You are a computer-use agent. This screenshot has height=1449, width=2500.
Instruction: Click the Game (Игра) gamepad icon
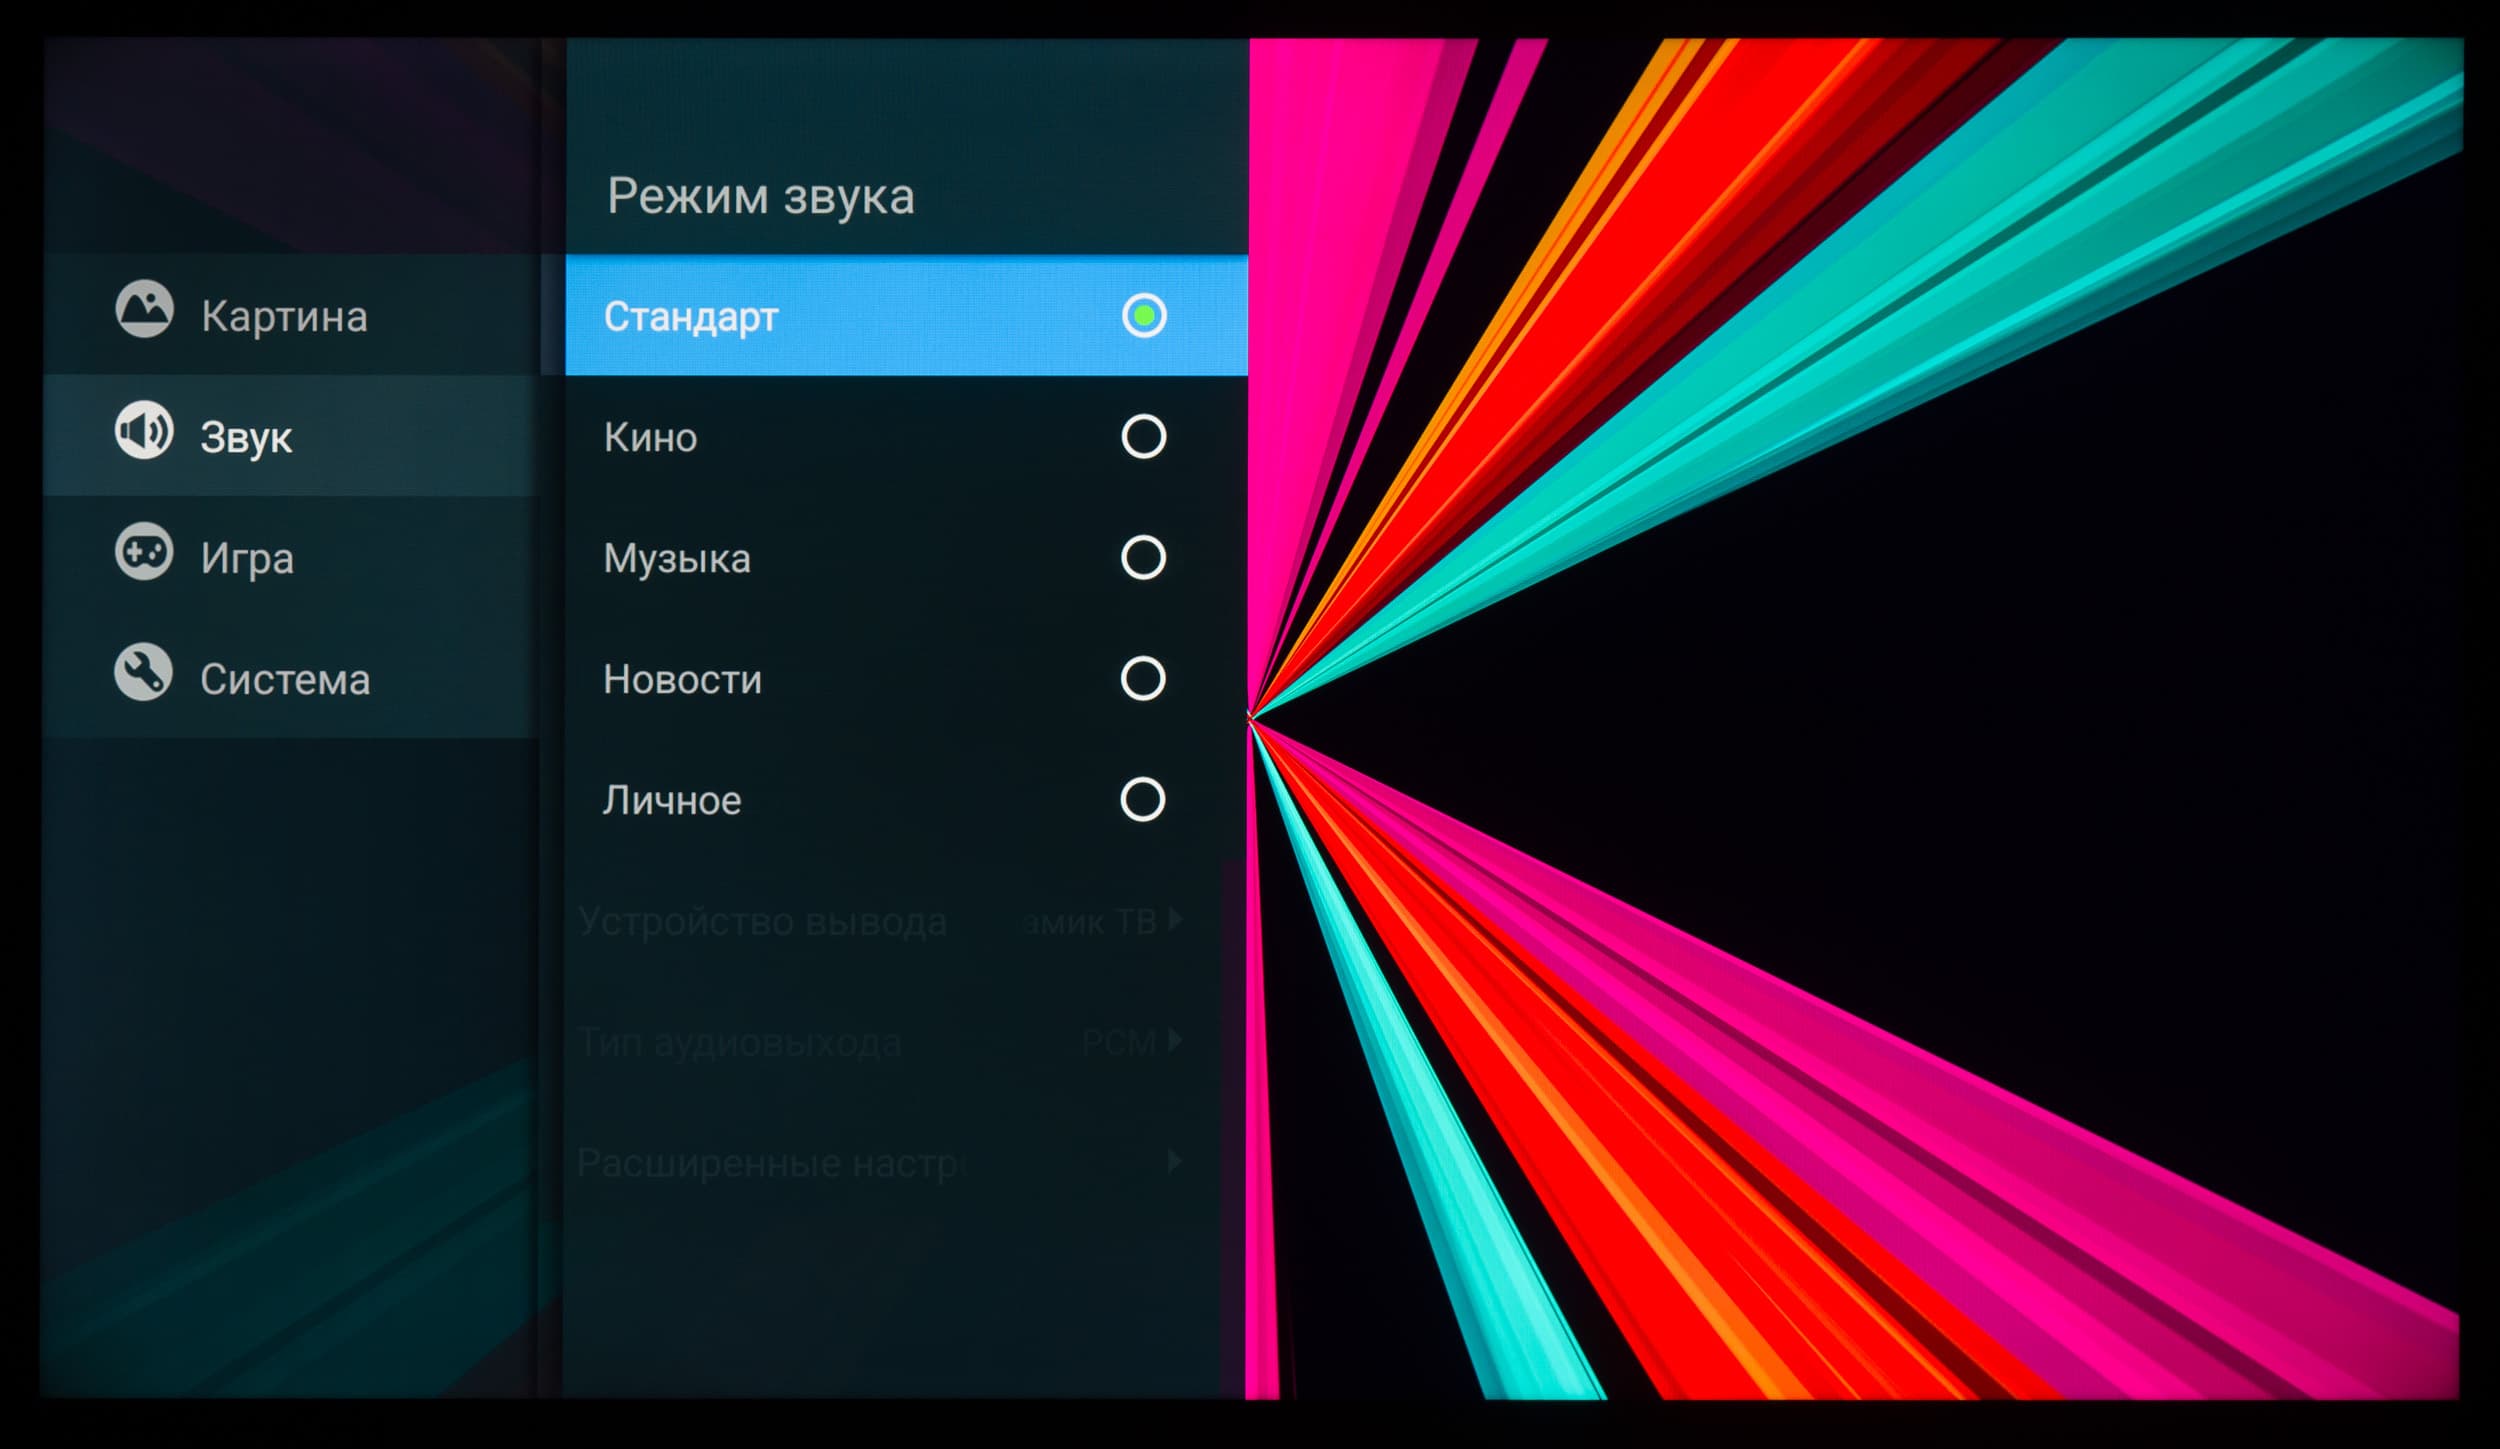[144, 551]
